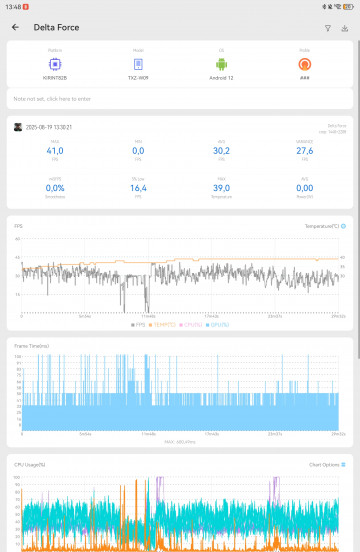This screenshot has height=552, width=360.
Task: Click the note field 'Note not set, click here to enter'
Action: (180, 99)
